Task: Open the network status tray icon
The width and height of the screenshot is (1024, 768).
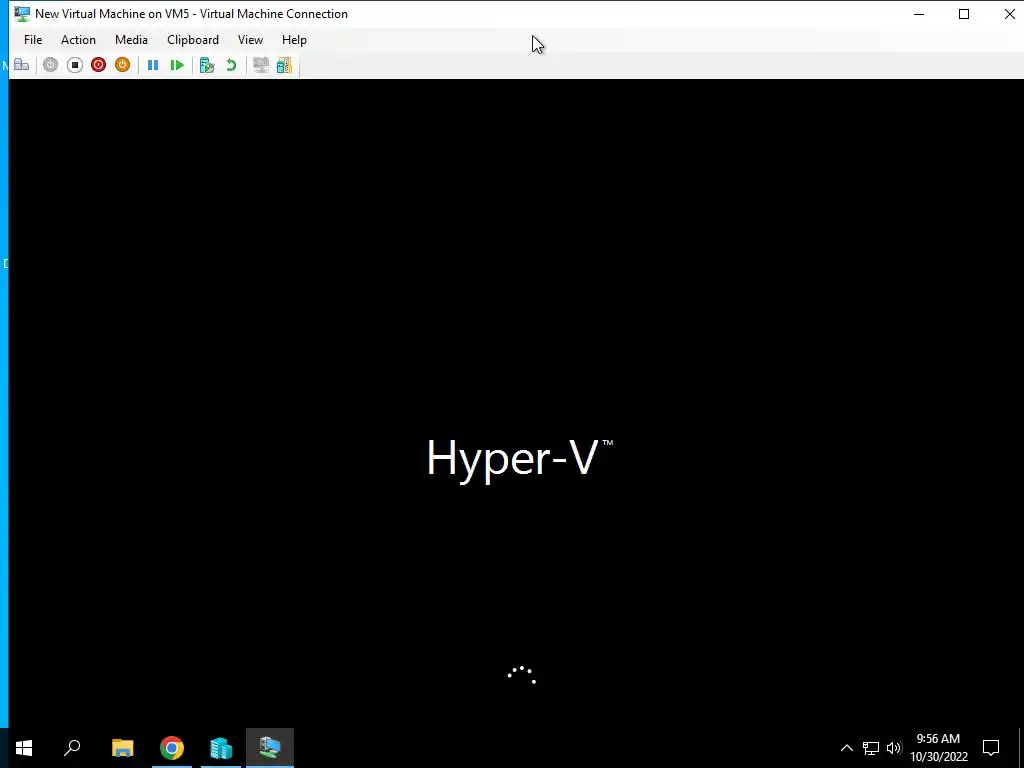Action: (x=871, y=748)
